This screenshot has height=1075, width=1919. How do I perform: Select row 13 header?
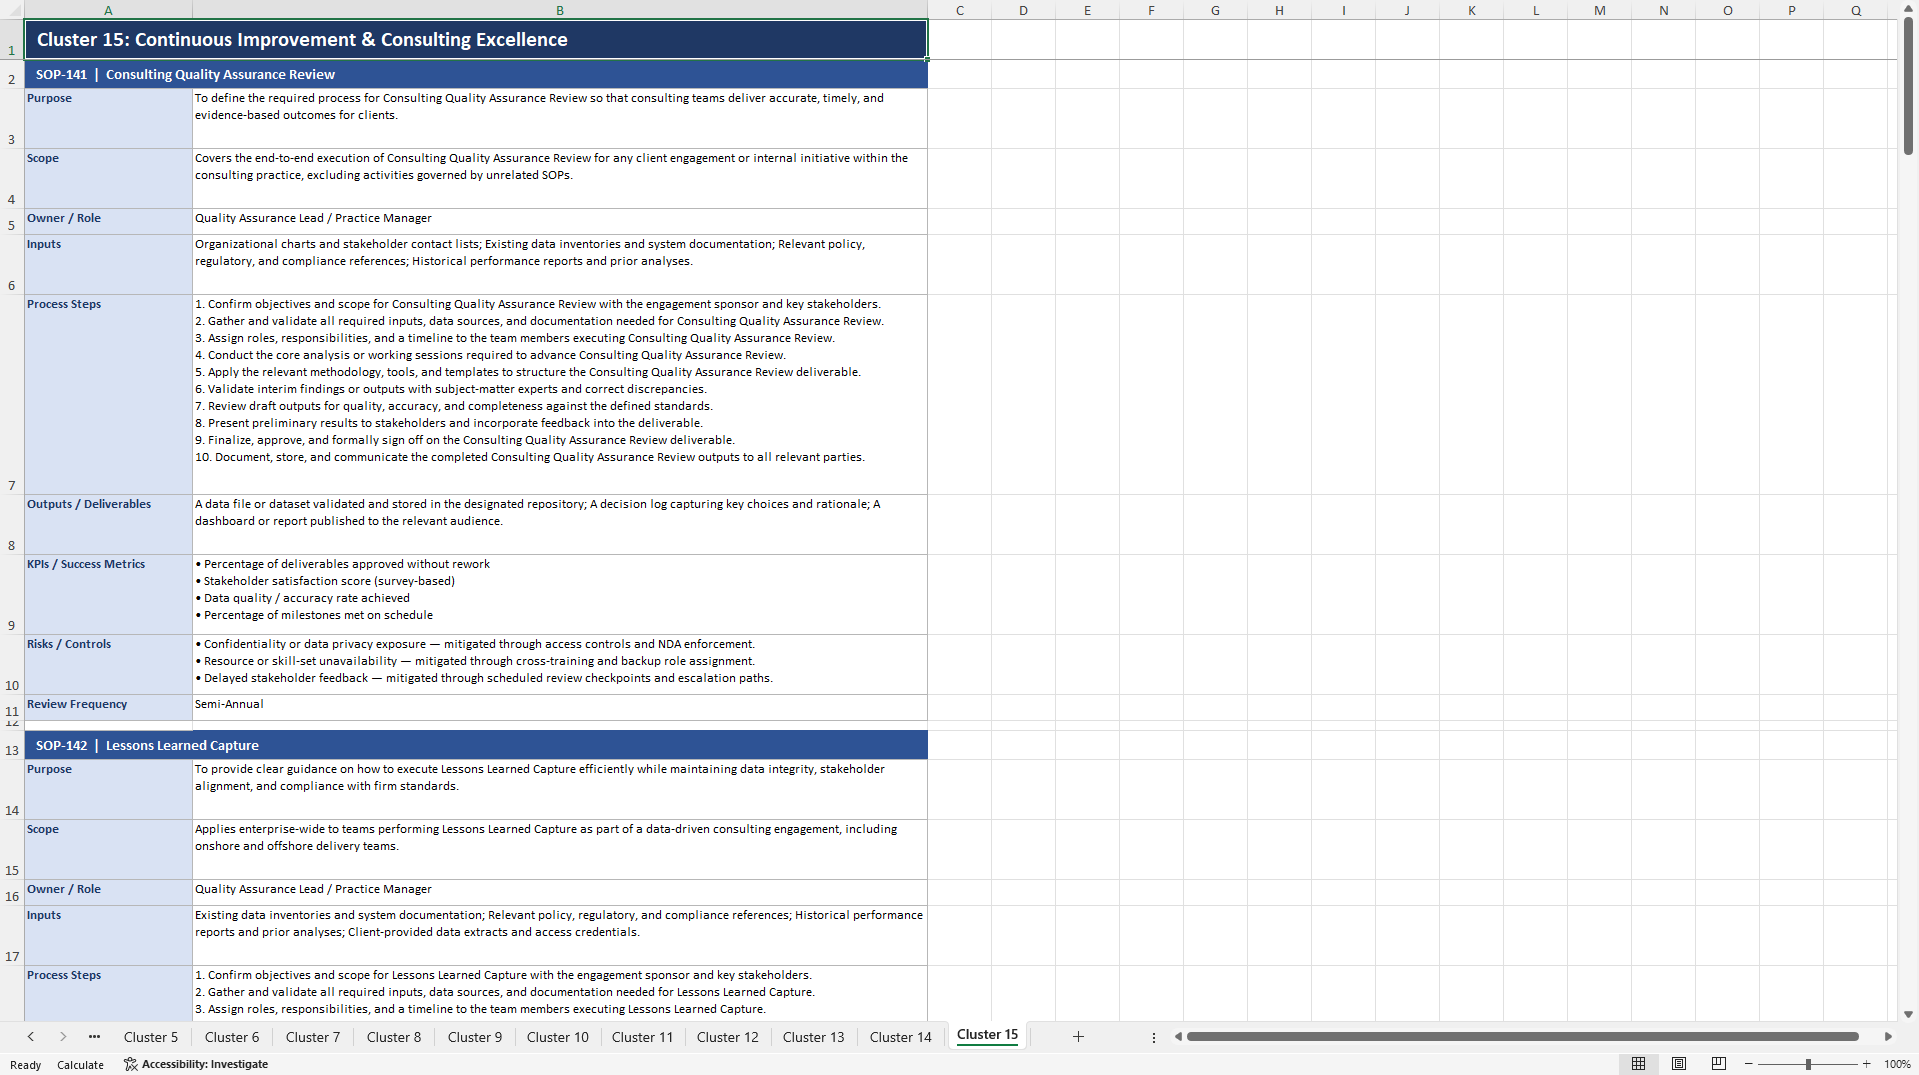tap(12, 745)
